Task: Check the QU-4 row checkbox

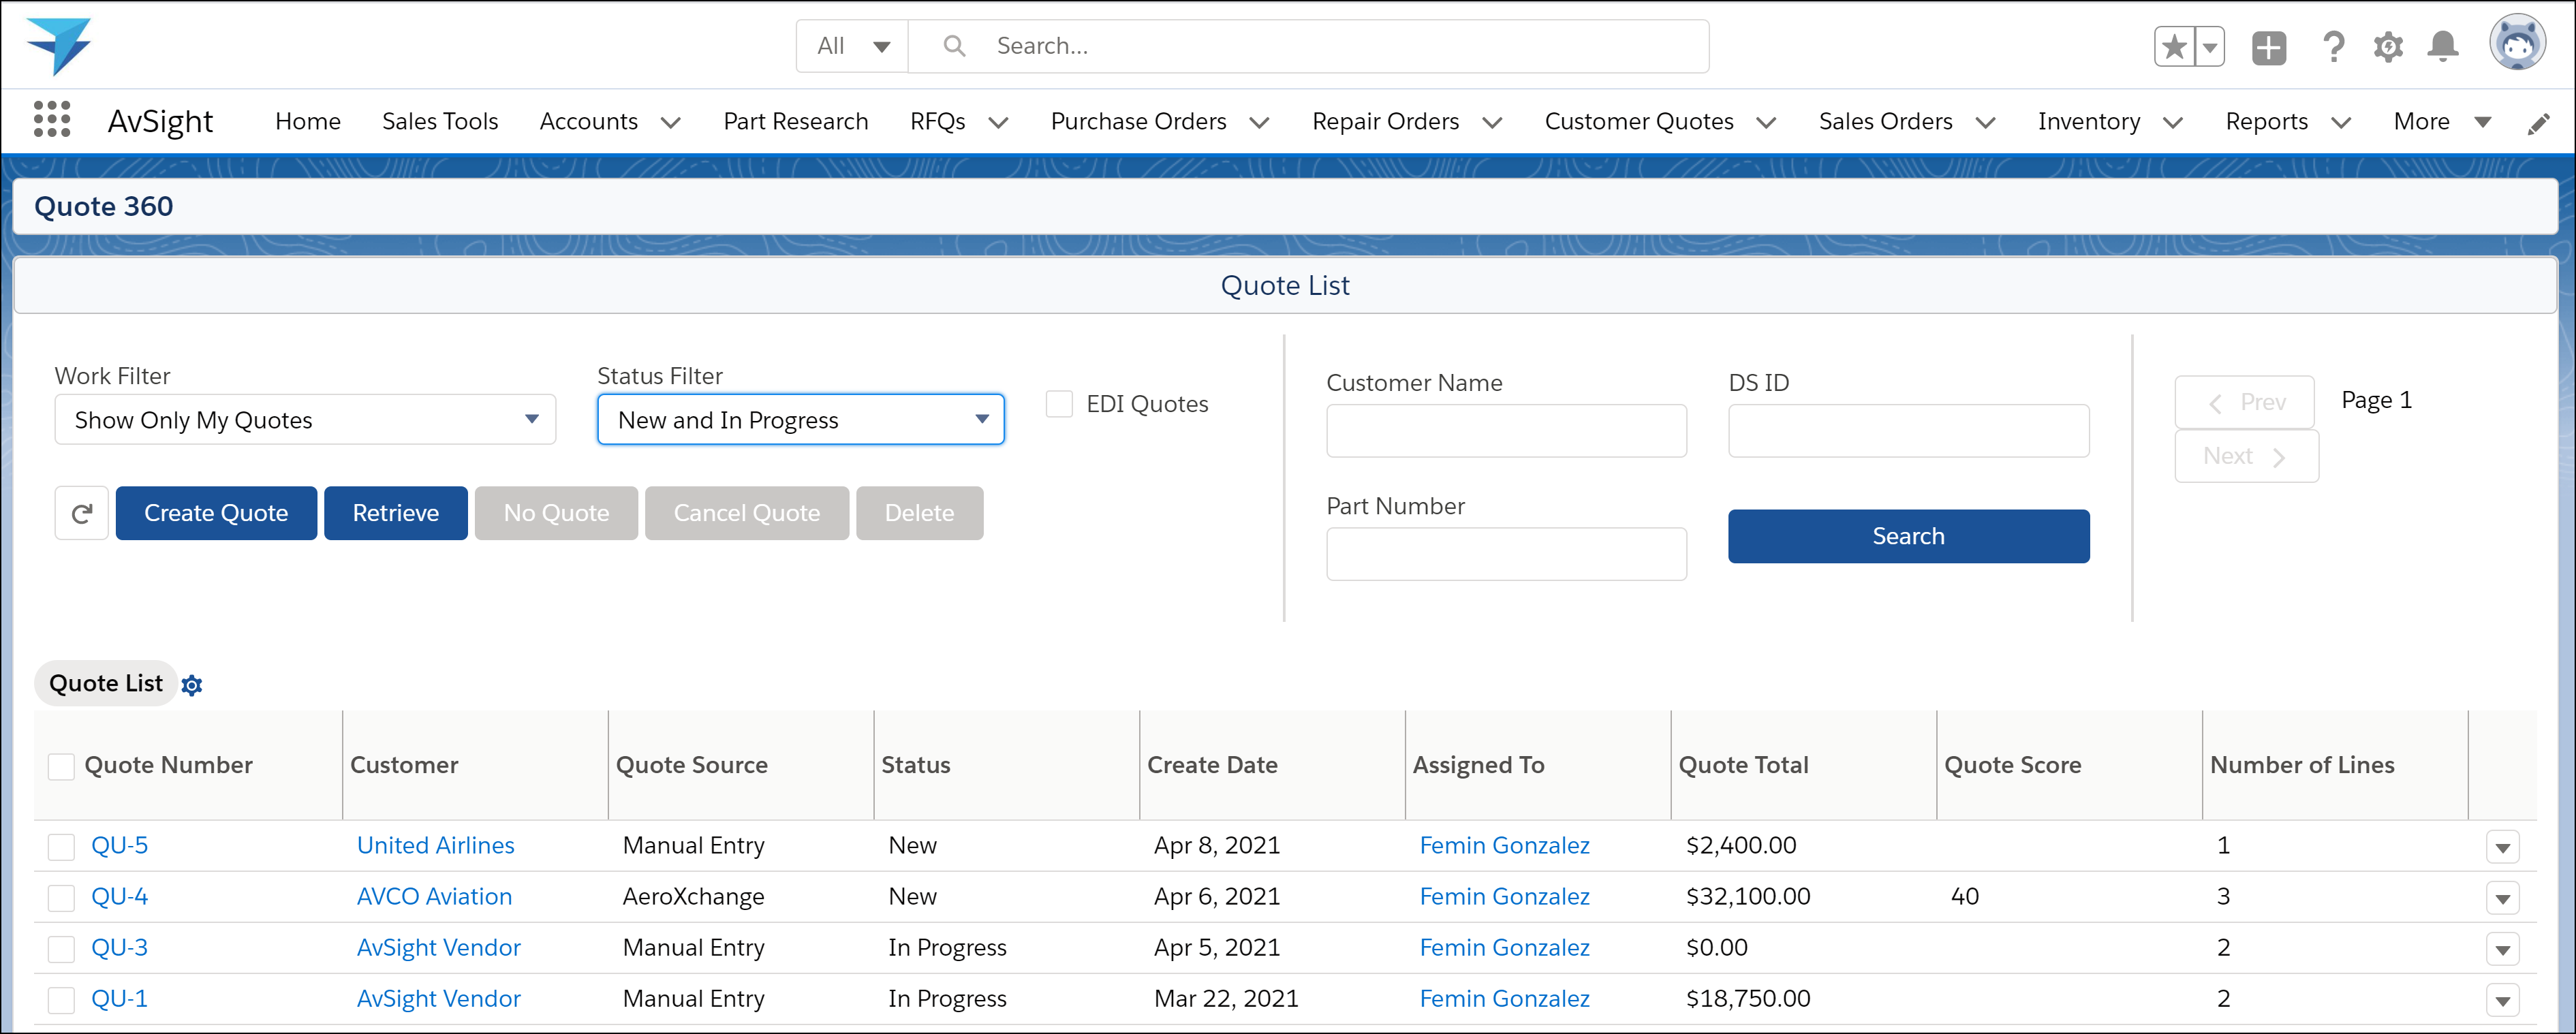Action: click(61, 898)
